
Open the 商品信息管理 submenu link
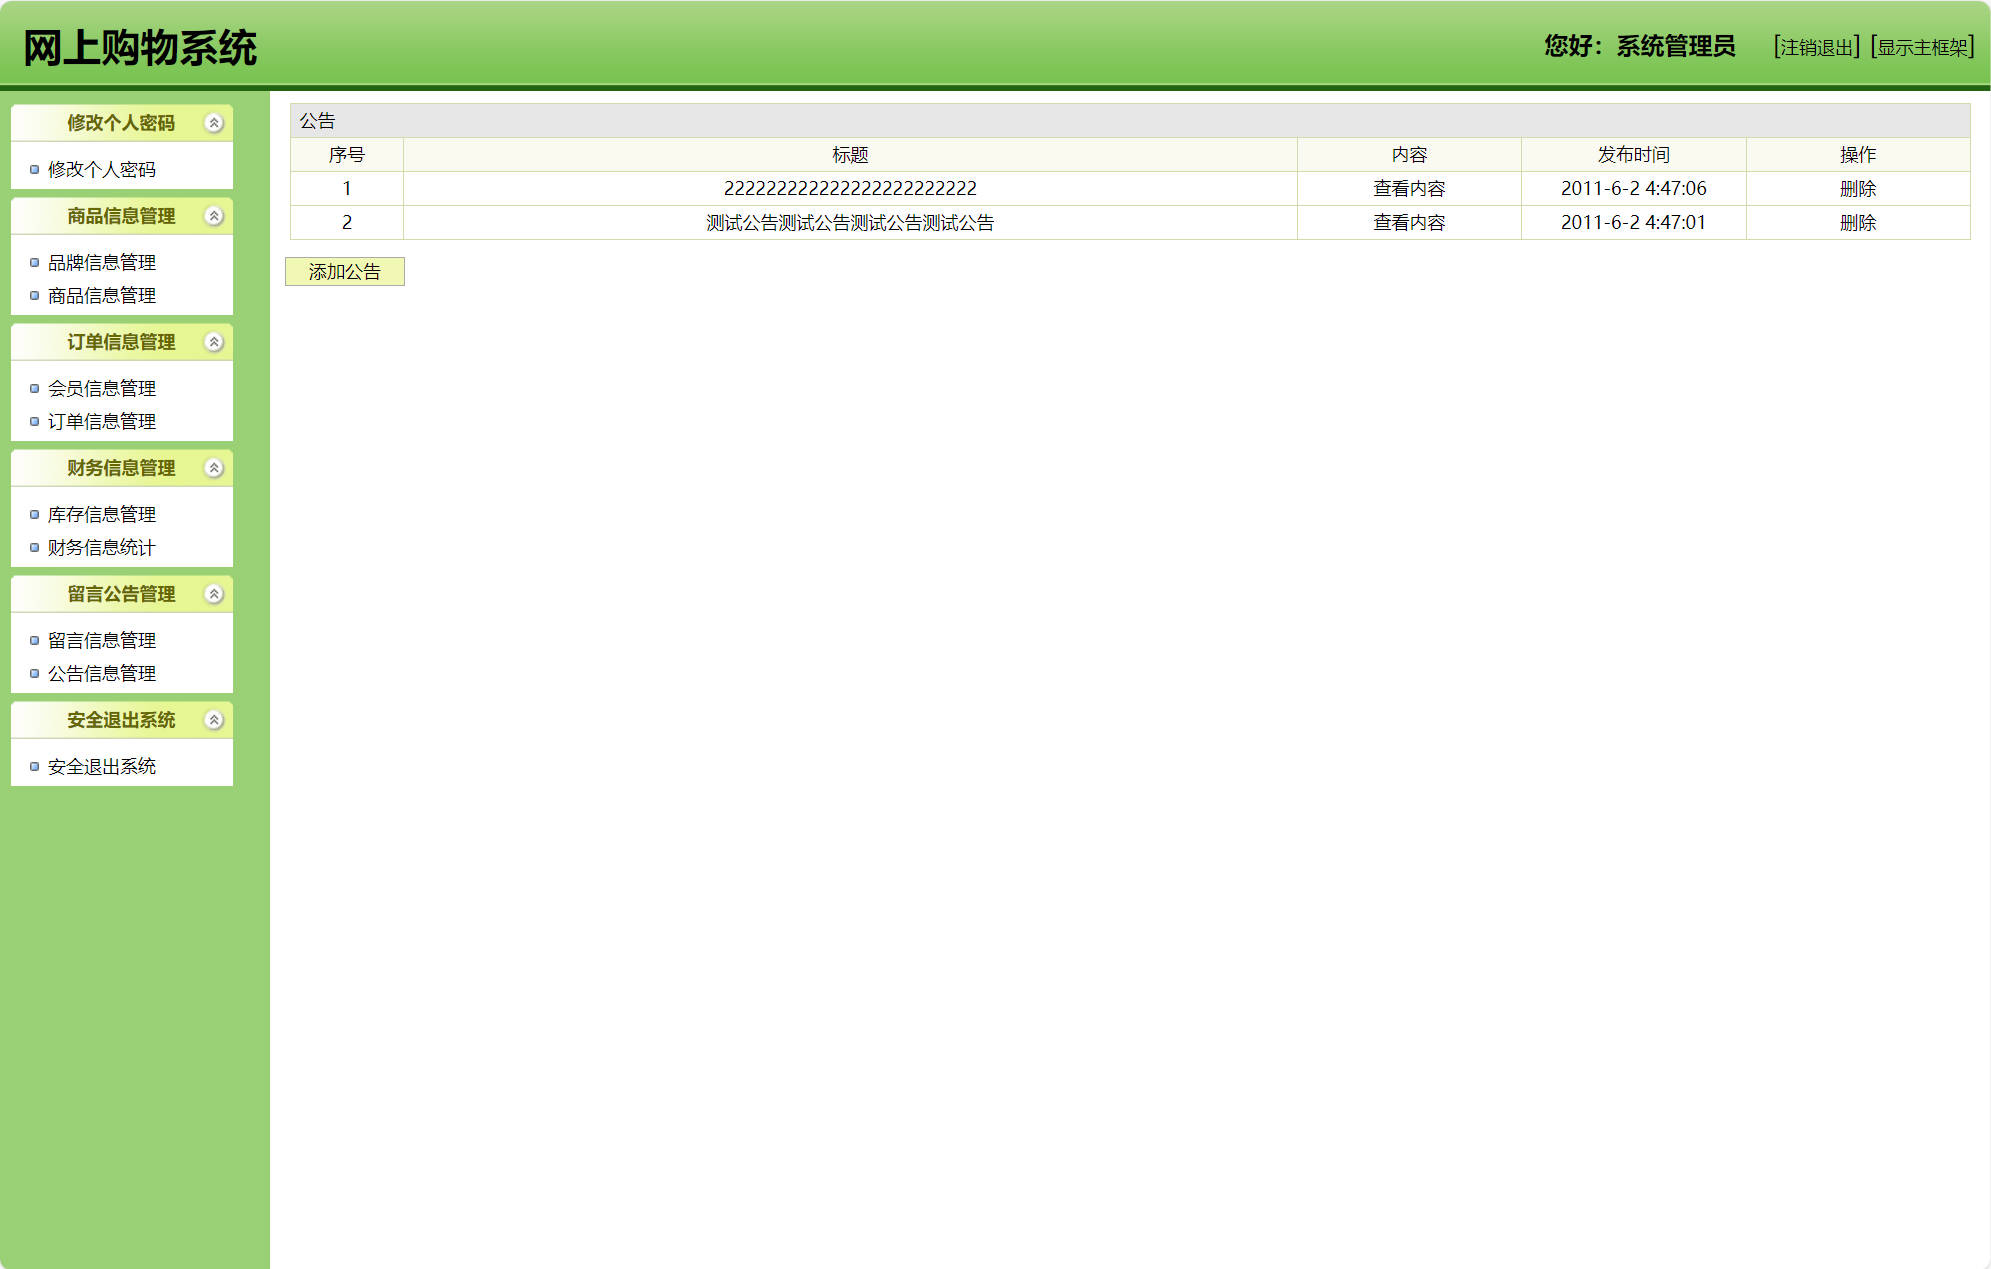(102, 296)
